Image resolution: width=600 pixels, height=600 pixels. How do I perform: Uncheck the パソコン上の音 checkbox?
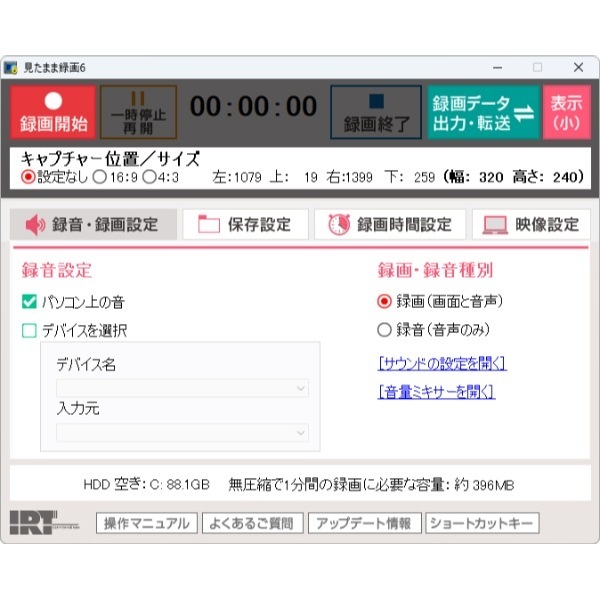[x=29, y=302]
